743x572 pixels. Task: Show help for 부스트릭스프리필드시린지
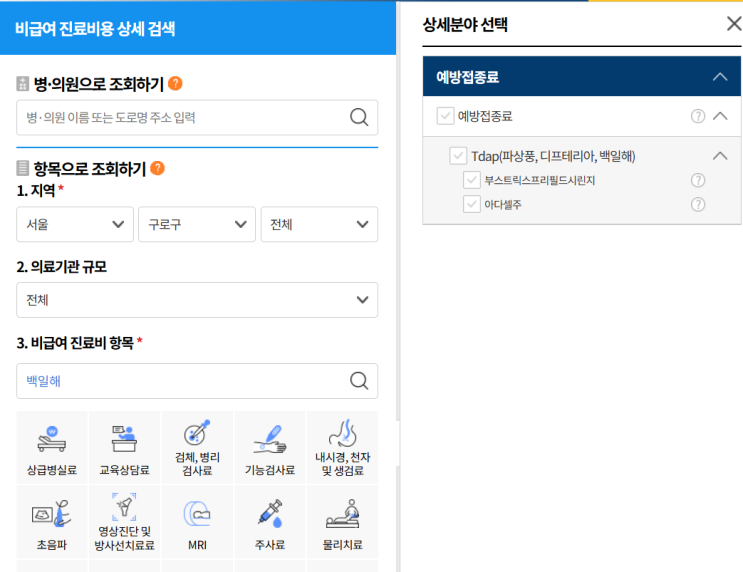pyautogui.click(x=698, y=180)
